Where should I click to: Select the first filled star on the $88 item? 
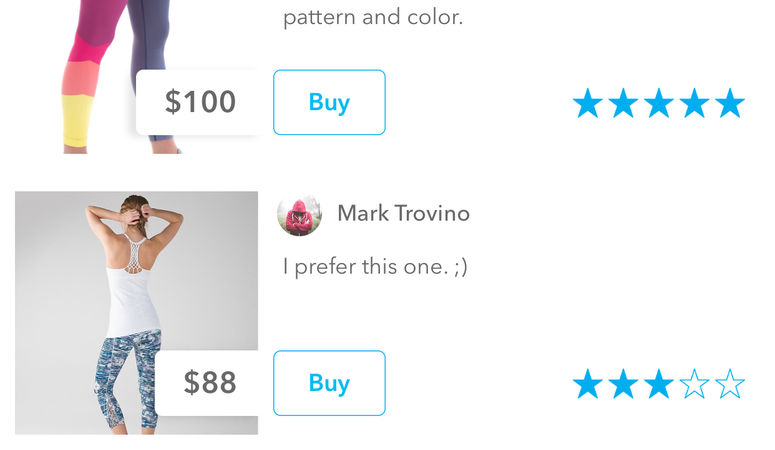coord(588,384)
